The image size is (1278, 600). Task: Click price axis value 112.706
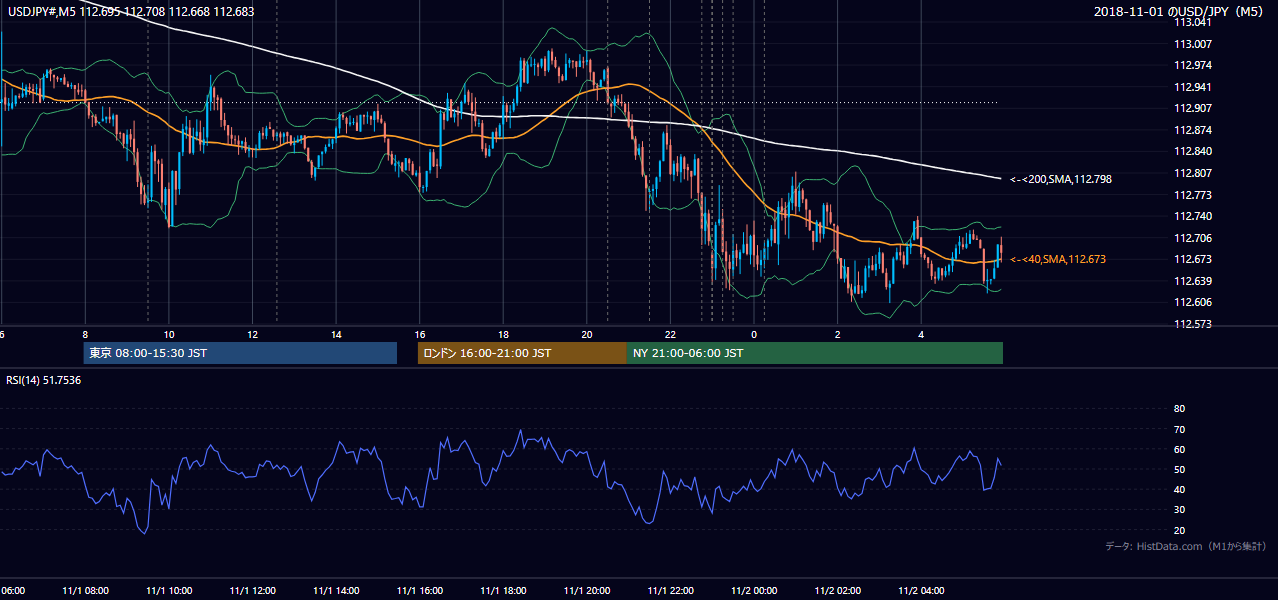(x=1192, y=238)
